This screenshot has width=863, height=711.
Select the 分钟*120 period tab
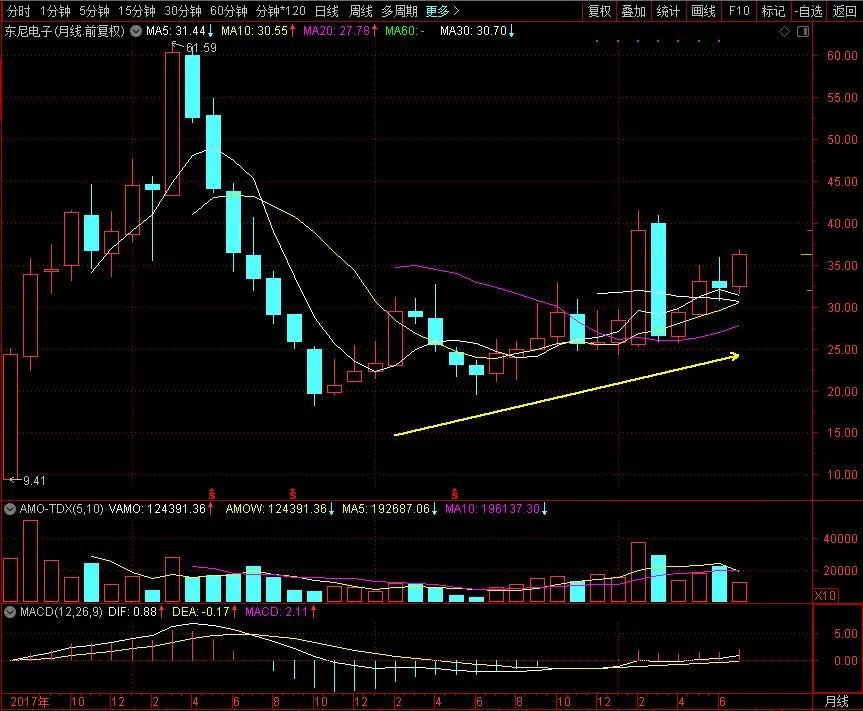tap(281, 11)
